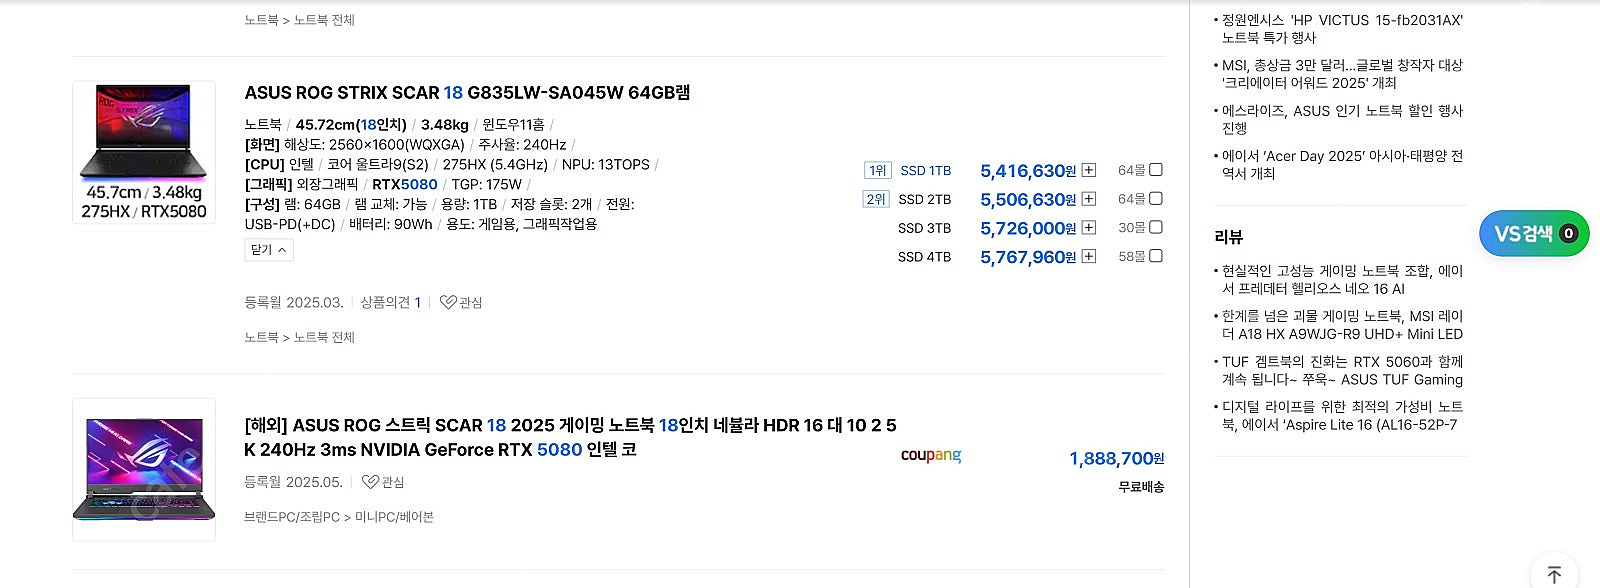1600x588 pixels.
Task: Click the scroll-to-top arrow icon
Action: (x=1554, y=574)
